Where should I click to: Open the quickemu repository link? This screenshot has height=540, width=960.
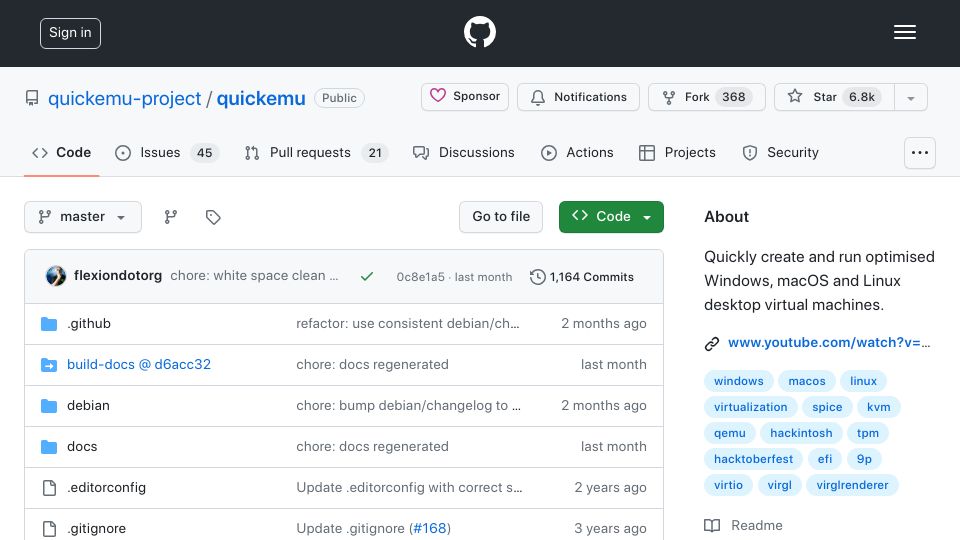click(261, 98)
